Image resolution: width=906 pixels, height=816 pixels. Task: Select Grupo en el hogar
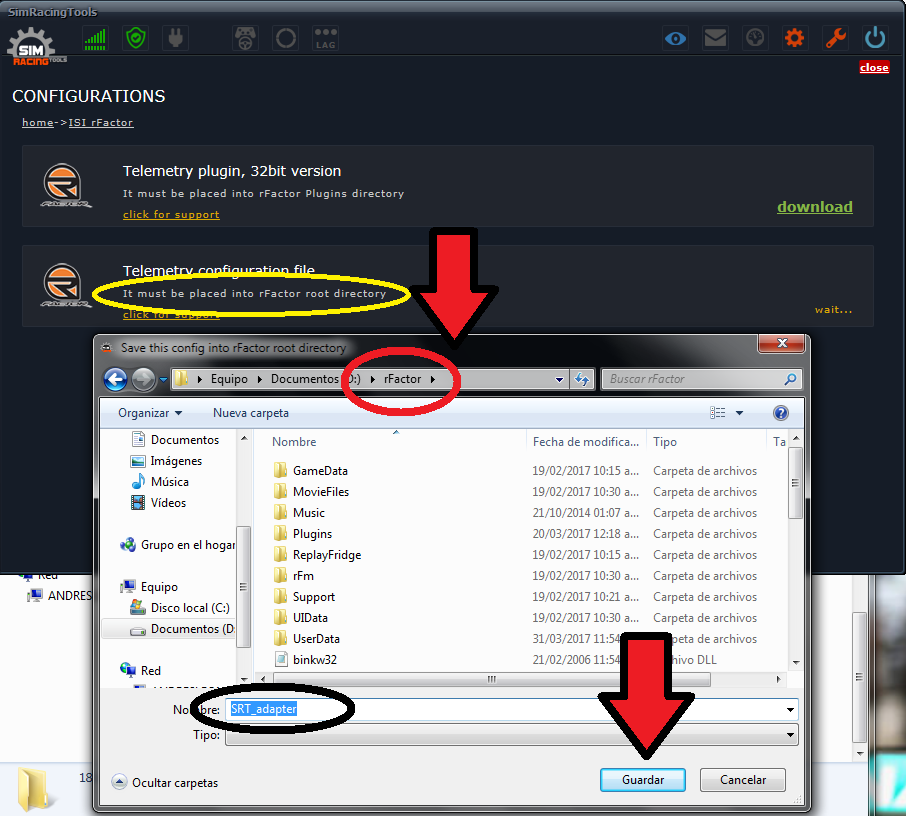point(177,545)
